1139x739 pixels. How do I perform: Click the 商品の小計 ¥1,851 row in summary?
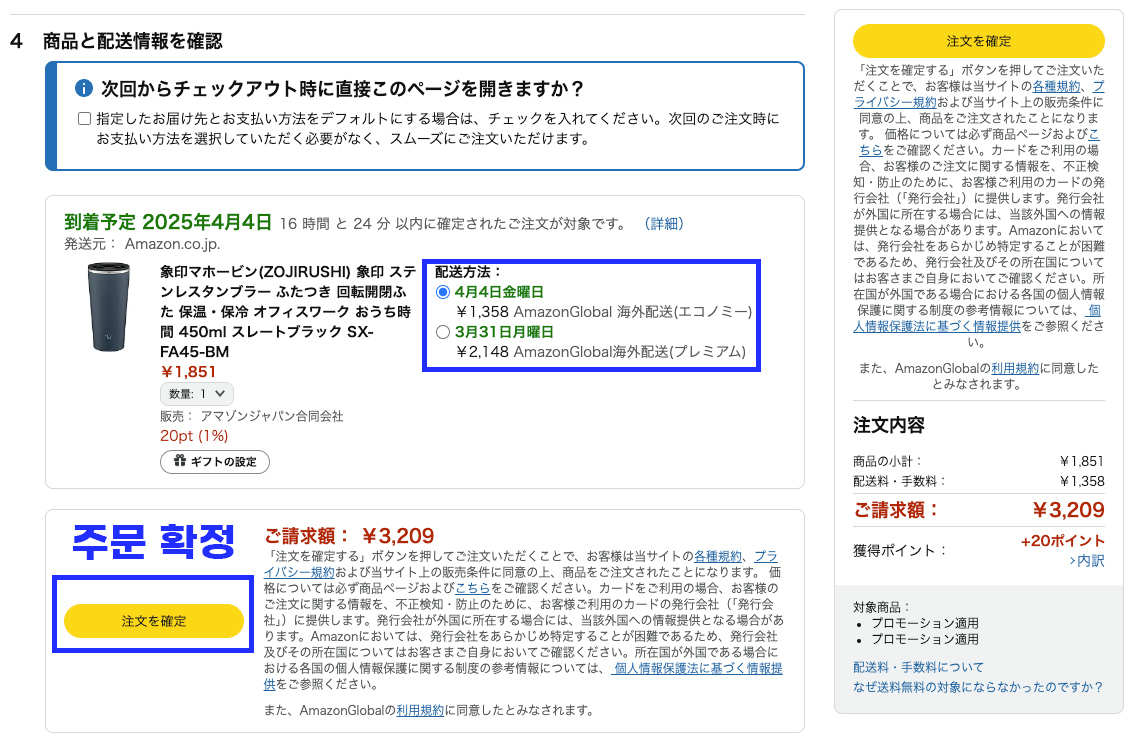978,461
